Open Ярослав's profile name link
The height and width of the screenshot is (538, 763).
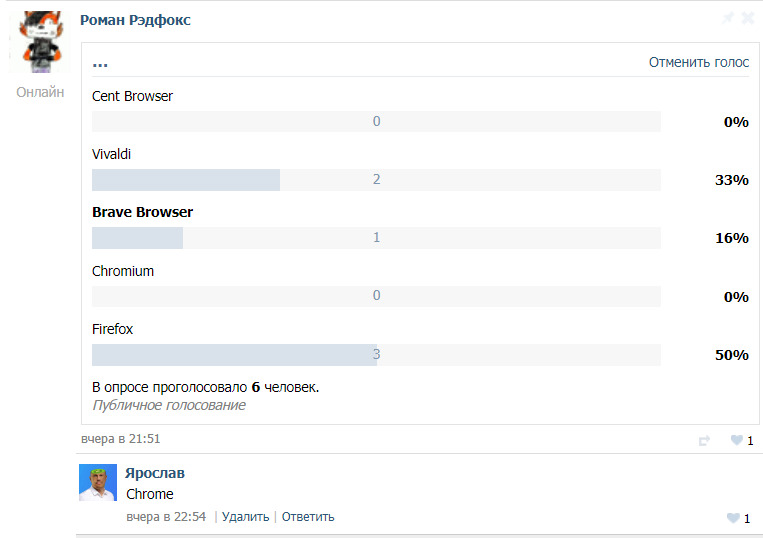(155, 473)
